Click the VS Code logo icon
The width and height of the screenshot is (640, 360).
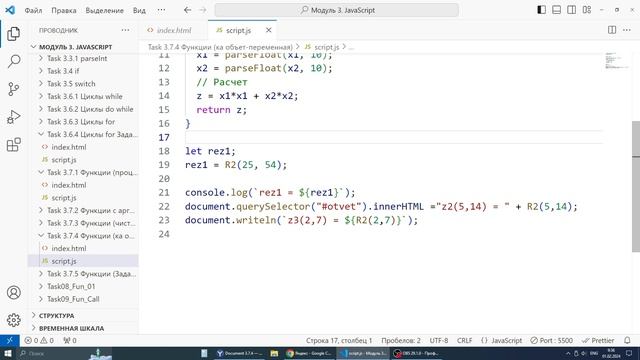pyautogui.click(x=10, y=10)
